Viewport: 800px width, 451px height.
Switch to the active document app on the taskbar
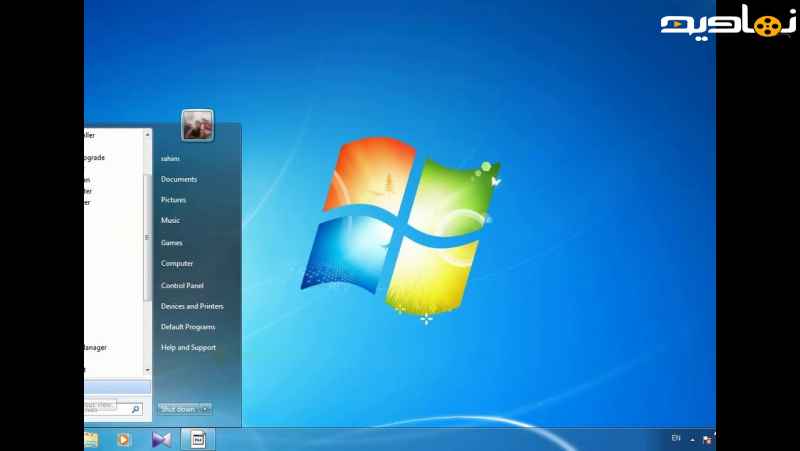tap(198, 439)
